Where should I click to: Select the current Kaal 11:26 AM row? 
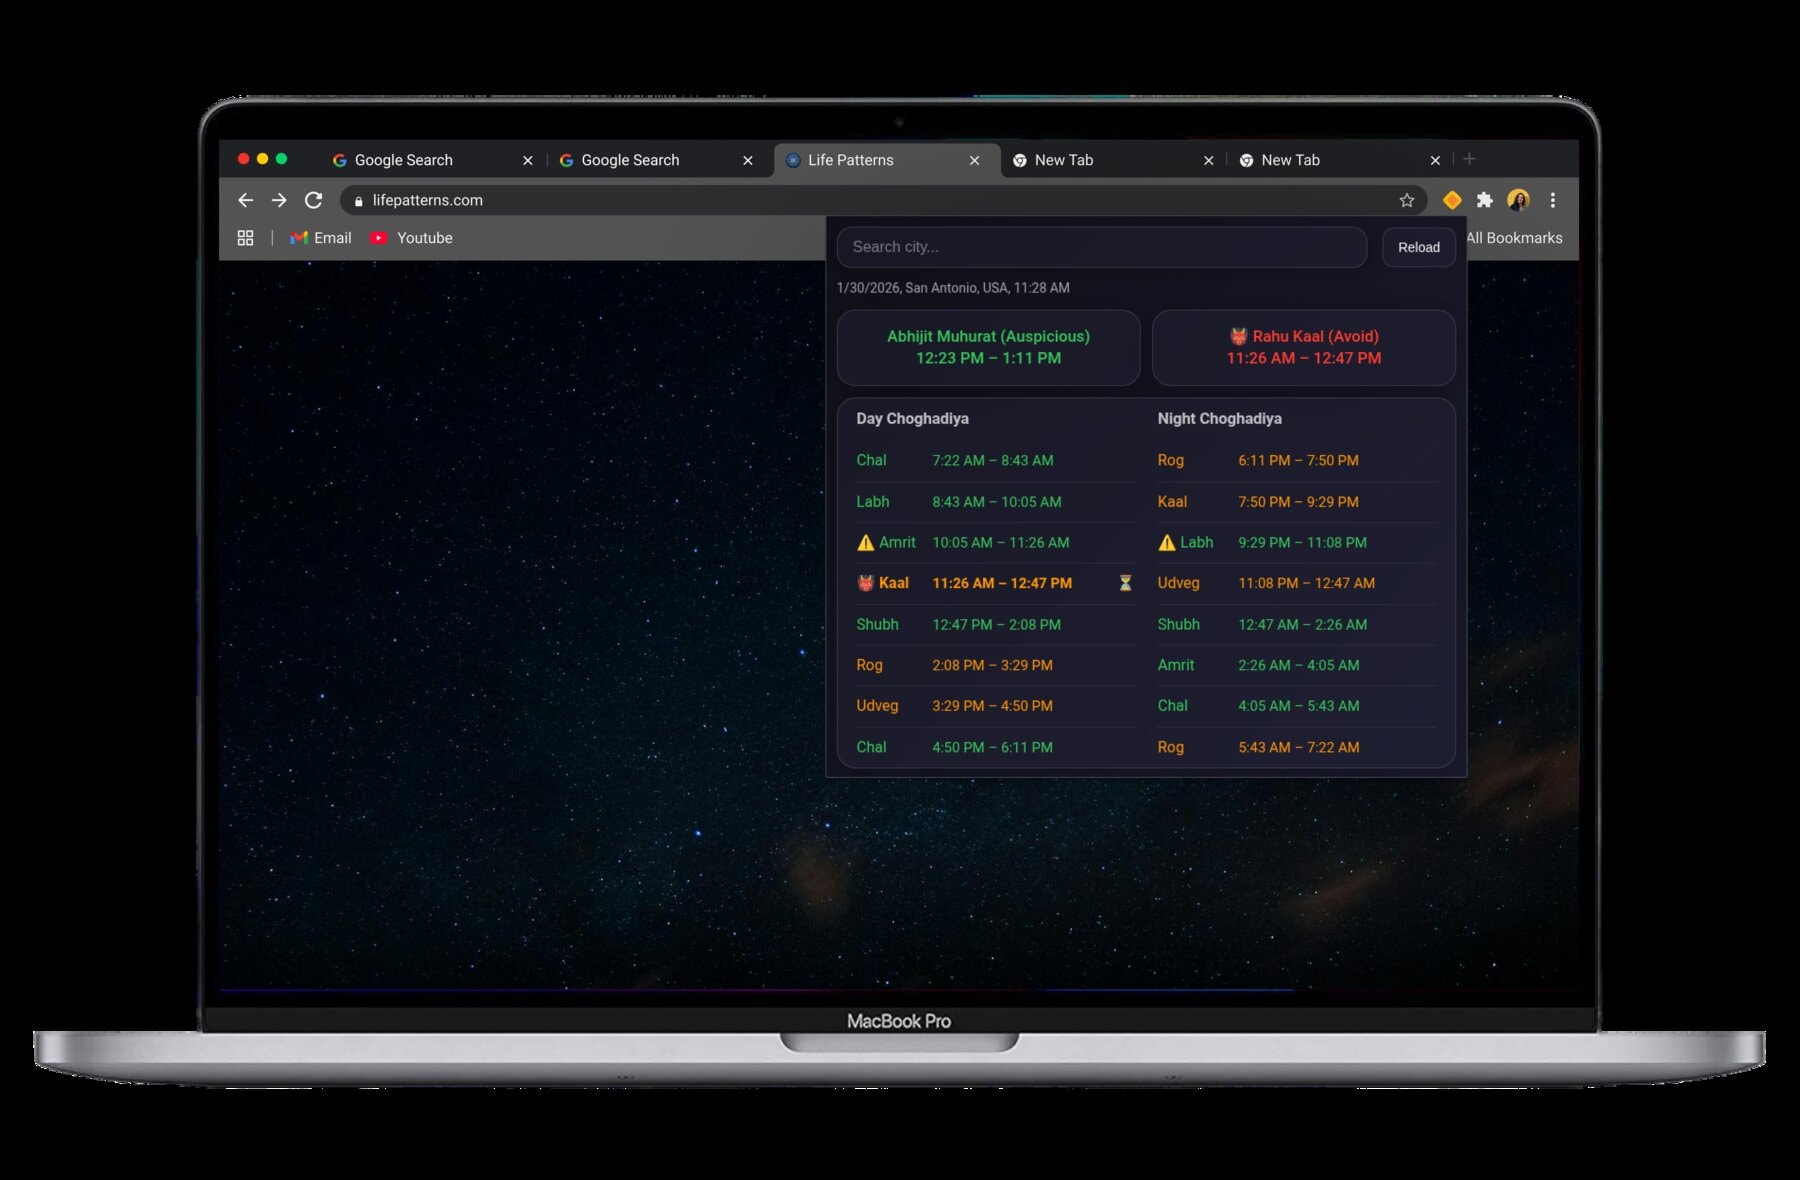(x=995, y=583)
